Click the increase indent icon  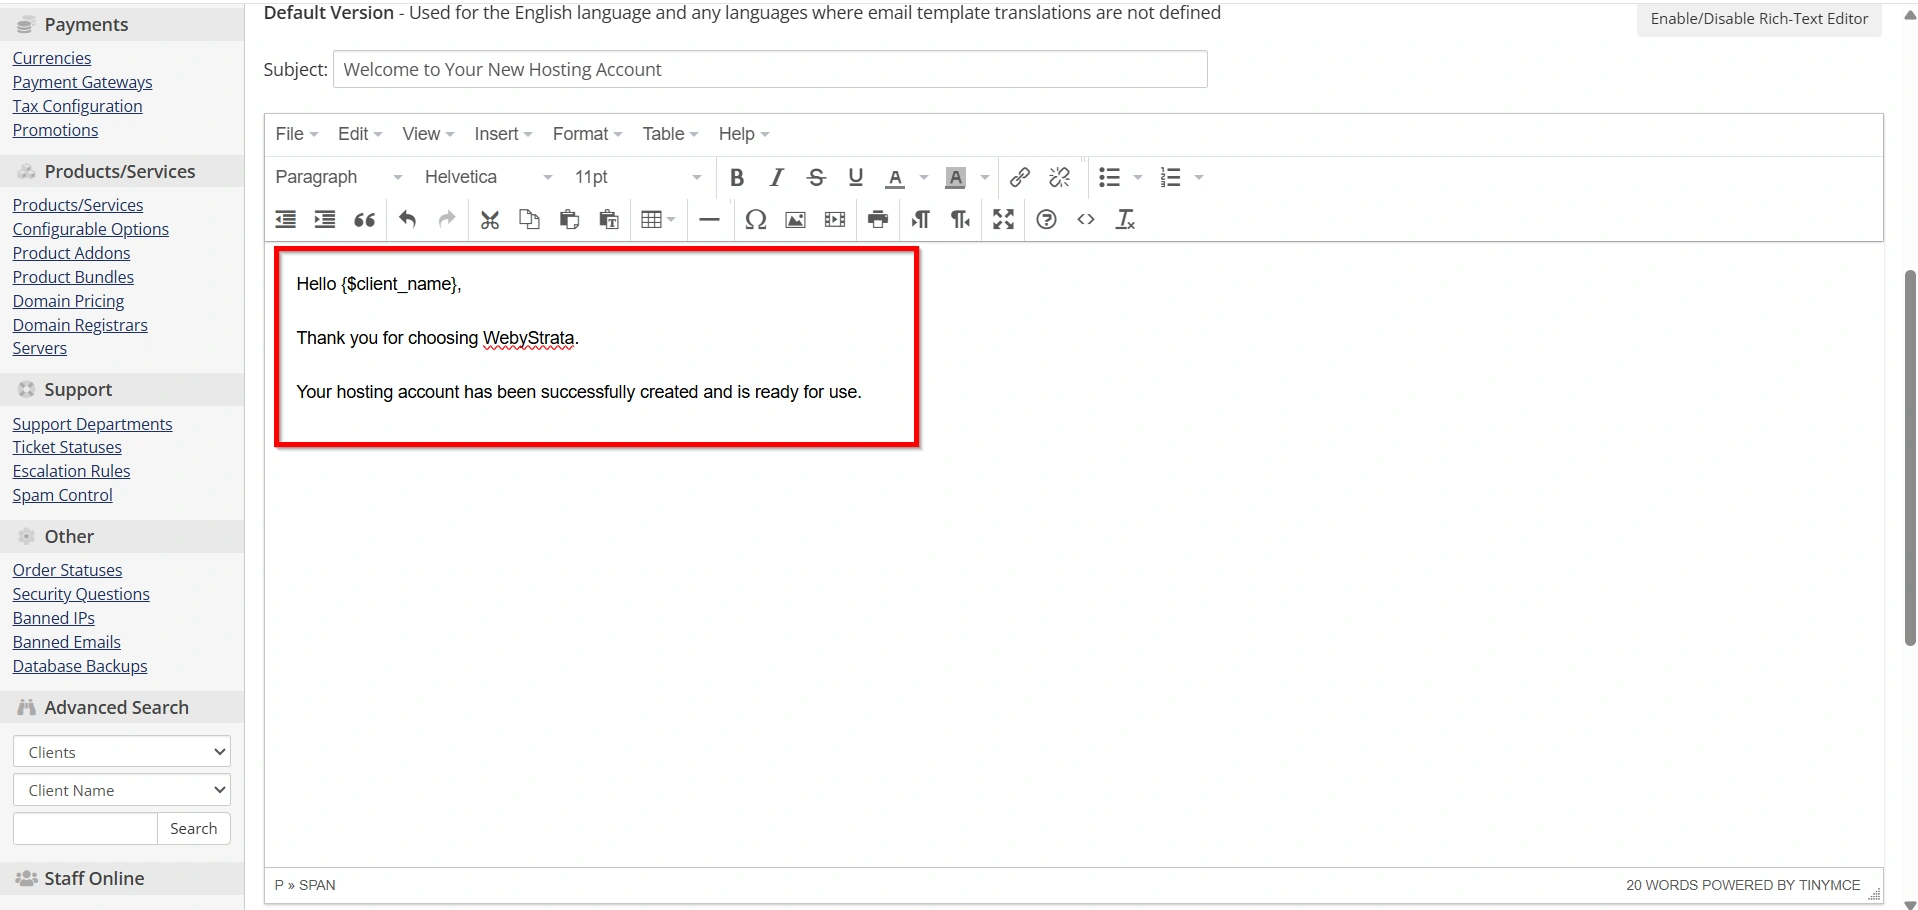[x=325, y=220]
